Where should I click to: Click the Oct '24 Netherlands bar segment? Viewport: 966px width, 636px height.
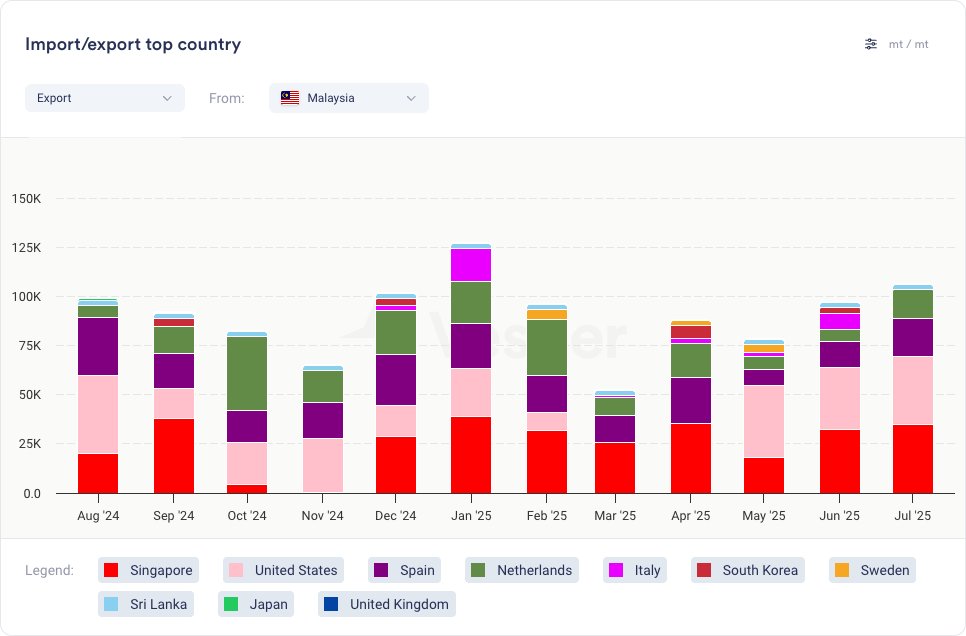pyautogui.click(x=247, y=373)
